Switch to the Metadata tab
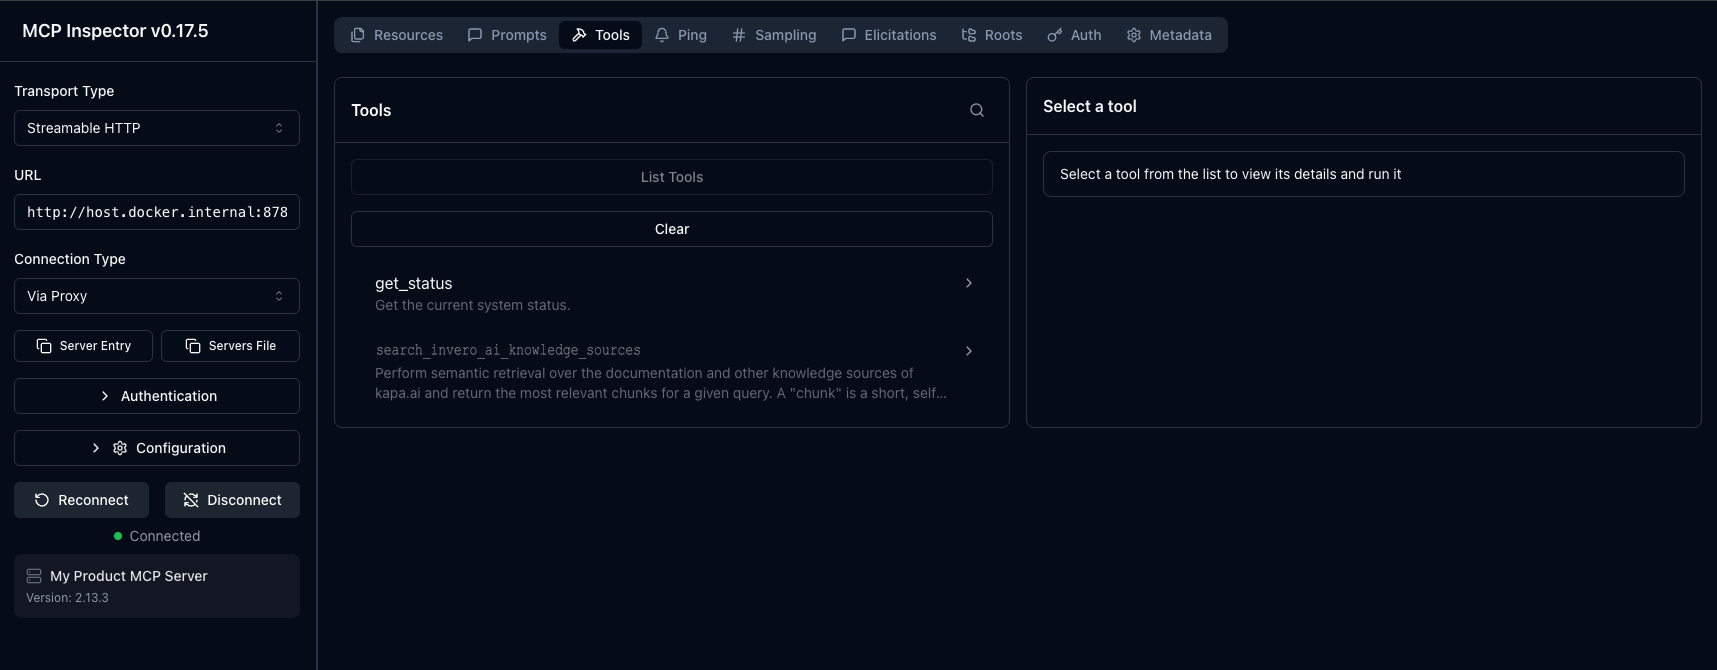 click(x=1169, y=35)
